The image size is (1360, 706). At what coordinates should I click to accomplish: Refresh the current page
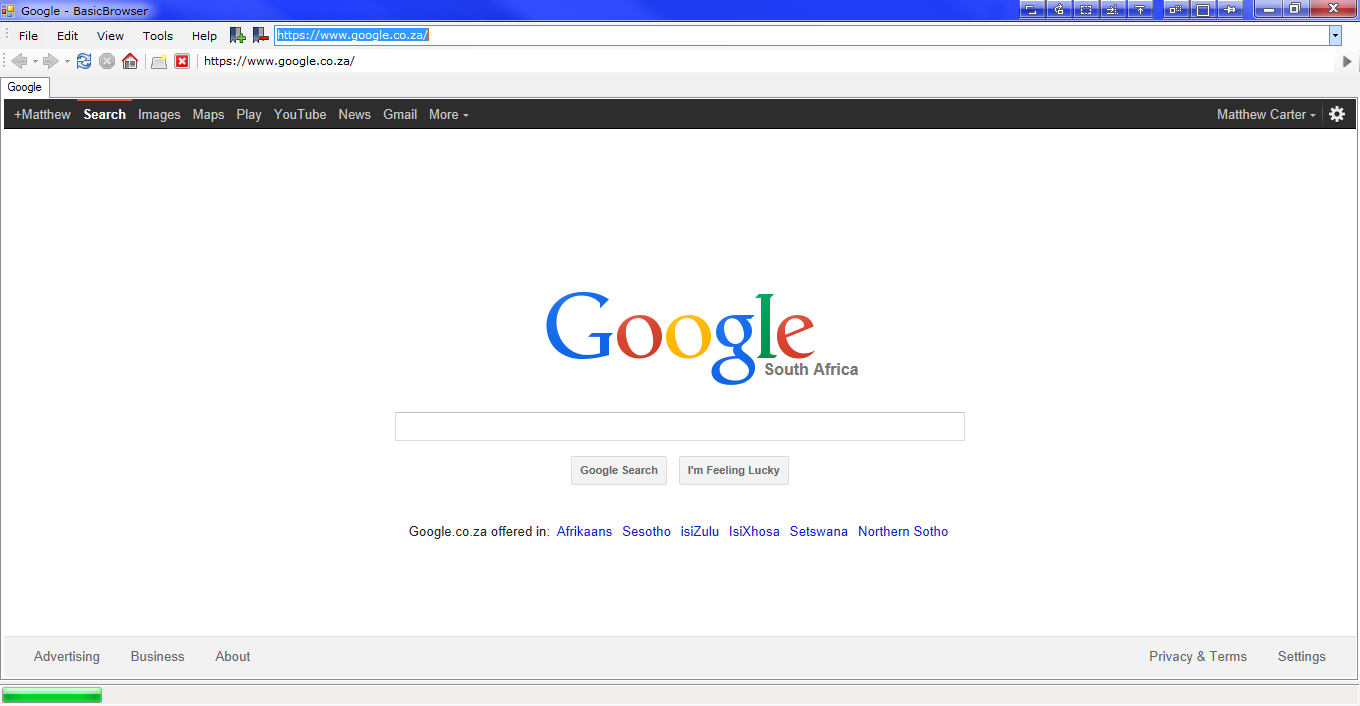(84, 61)
